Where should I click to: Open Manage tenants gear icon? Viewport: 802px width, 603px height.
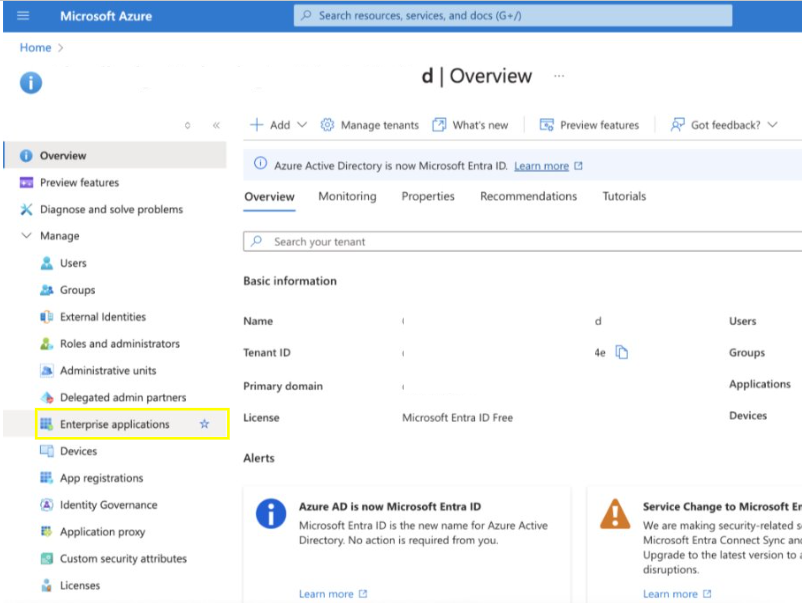coord(327,125)
